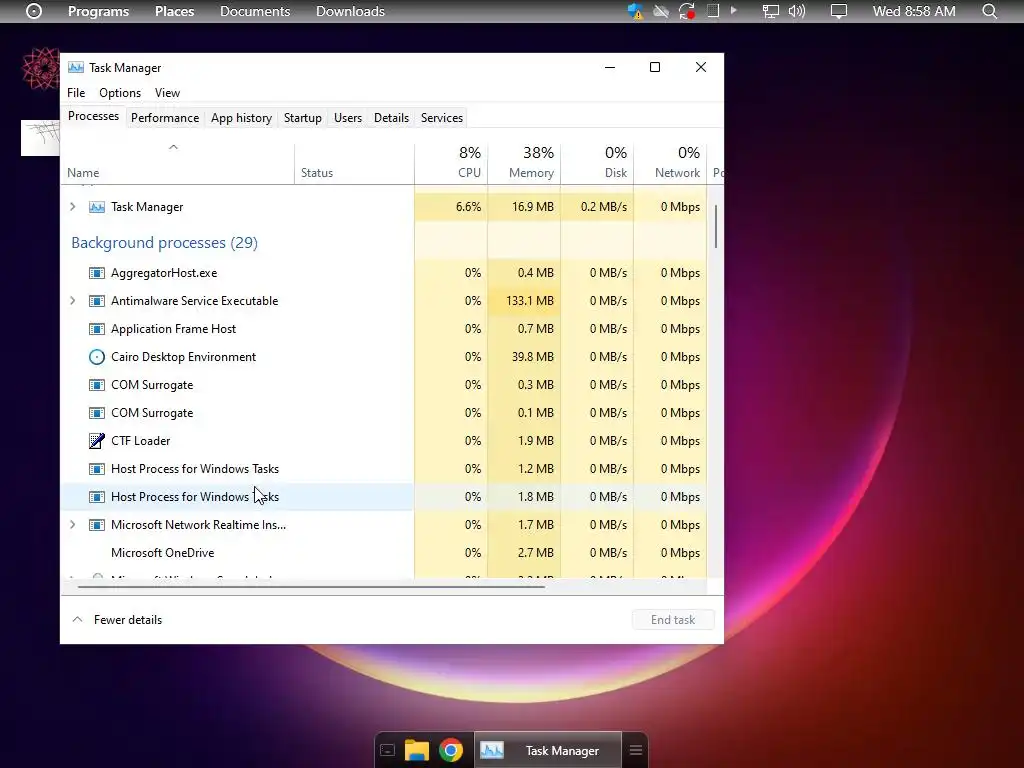This screenshot has width=1024, height=768.
Task: Launch Chrome from the dock
Action: pyautogui.click(x=451, y=750)
